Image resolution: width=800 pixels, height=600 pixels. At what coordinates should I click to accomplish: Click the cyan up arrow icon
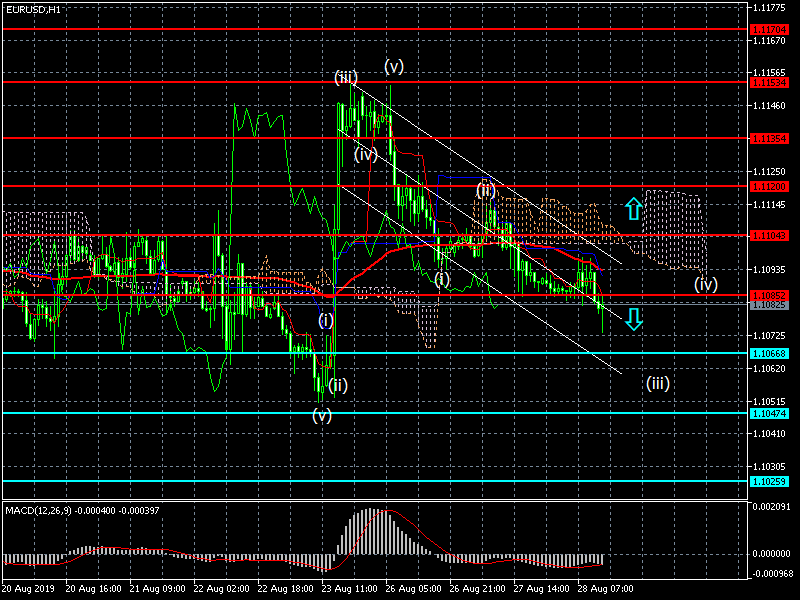click(633, 209)
